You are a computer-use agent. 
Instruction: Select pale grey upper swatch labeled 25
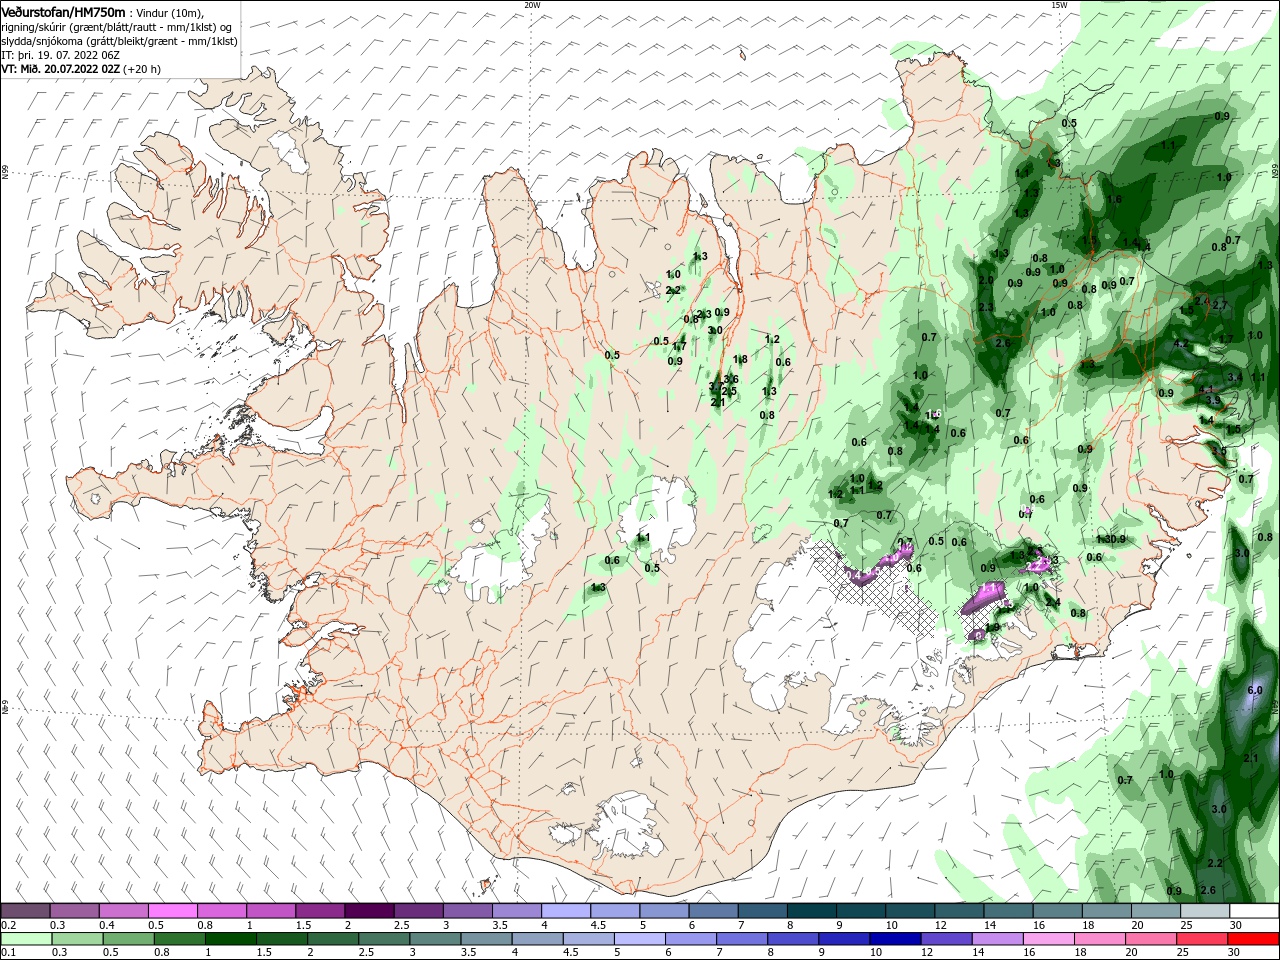click(x=1205, y=911)
